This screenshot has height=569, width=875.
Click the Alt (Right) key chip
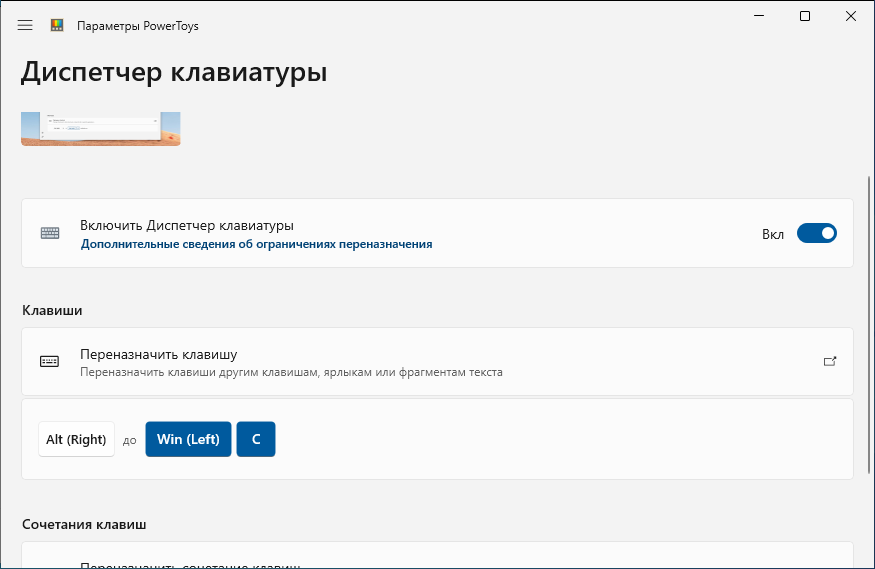(76, 439)
